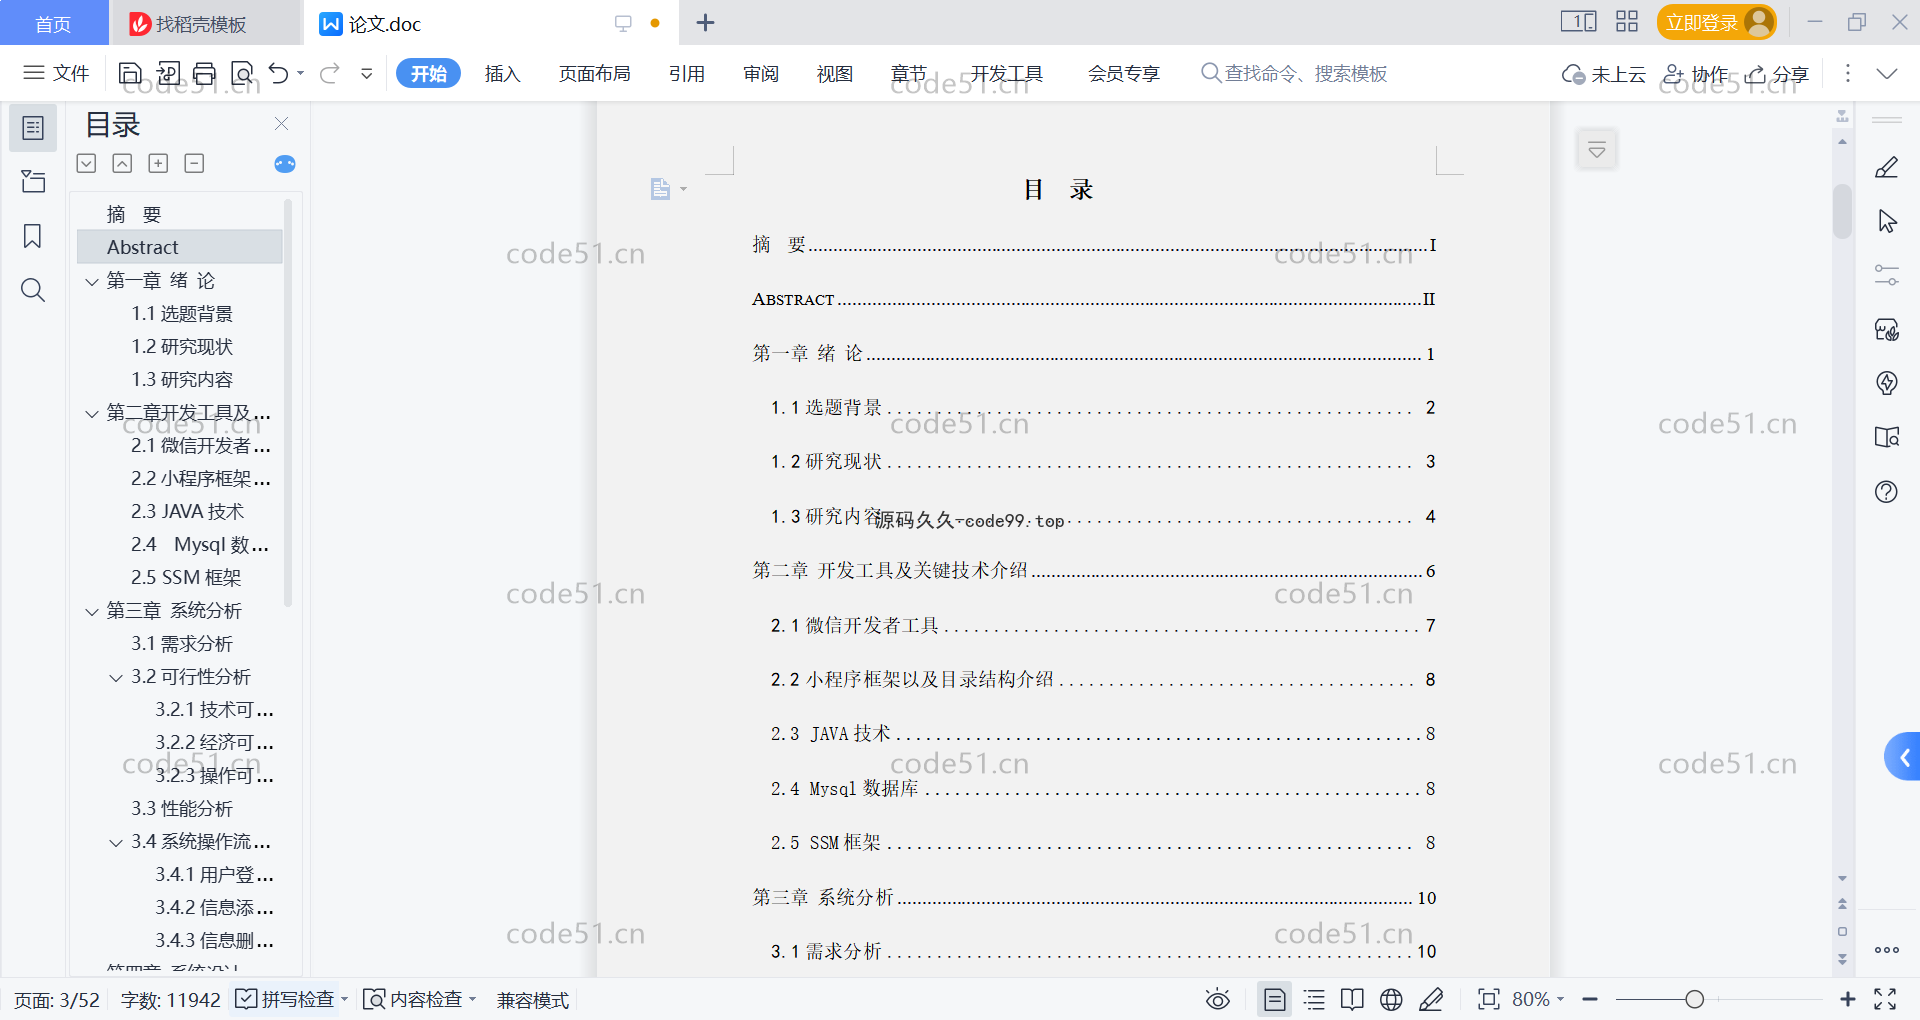The image size is (1920, 1020).
Task: Click the remove heading minus icon
Action: 194,163
